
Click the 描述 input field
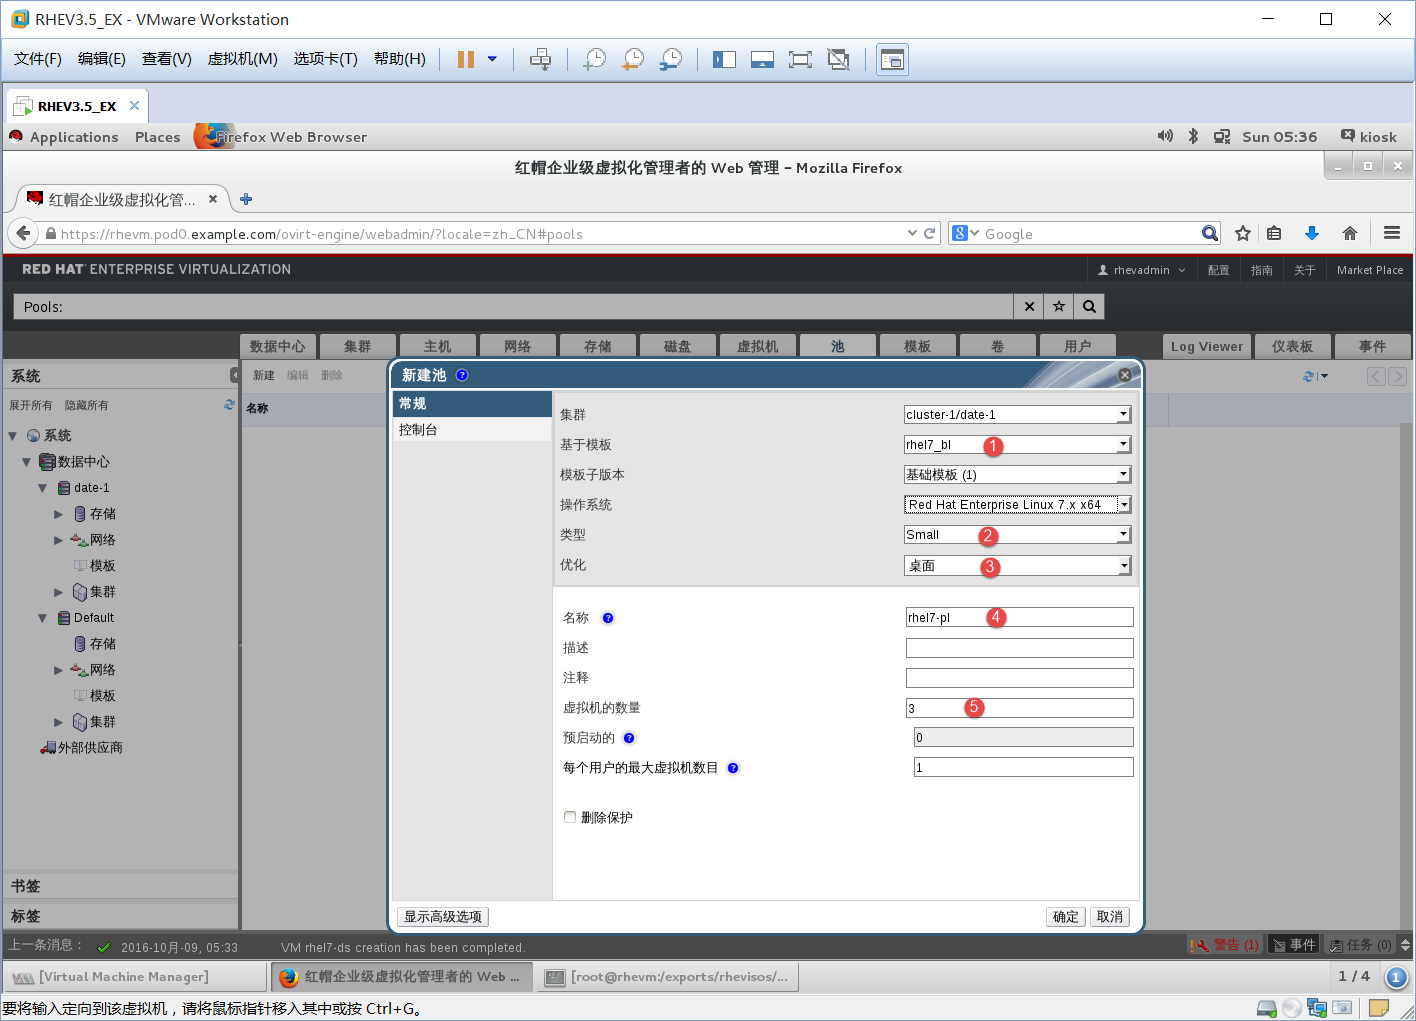1019,647
